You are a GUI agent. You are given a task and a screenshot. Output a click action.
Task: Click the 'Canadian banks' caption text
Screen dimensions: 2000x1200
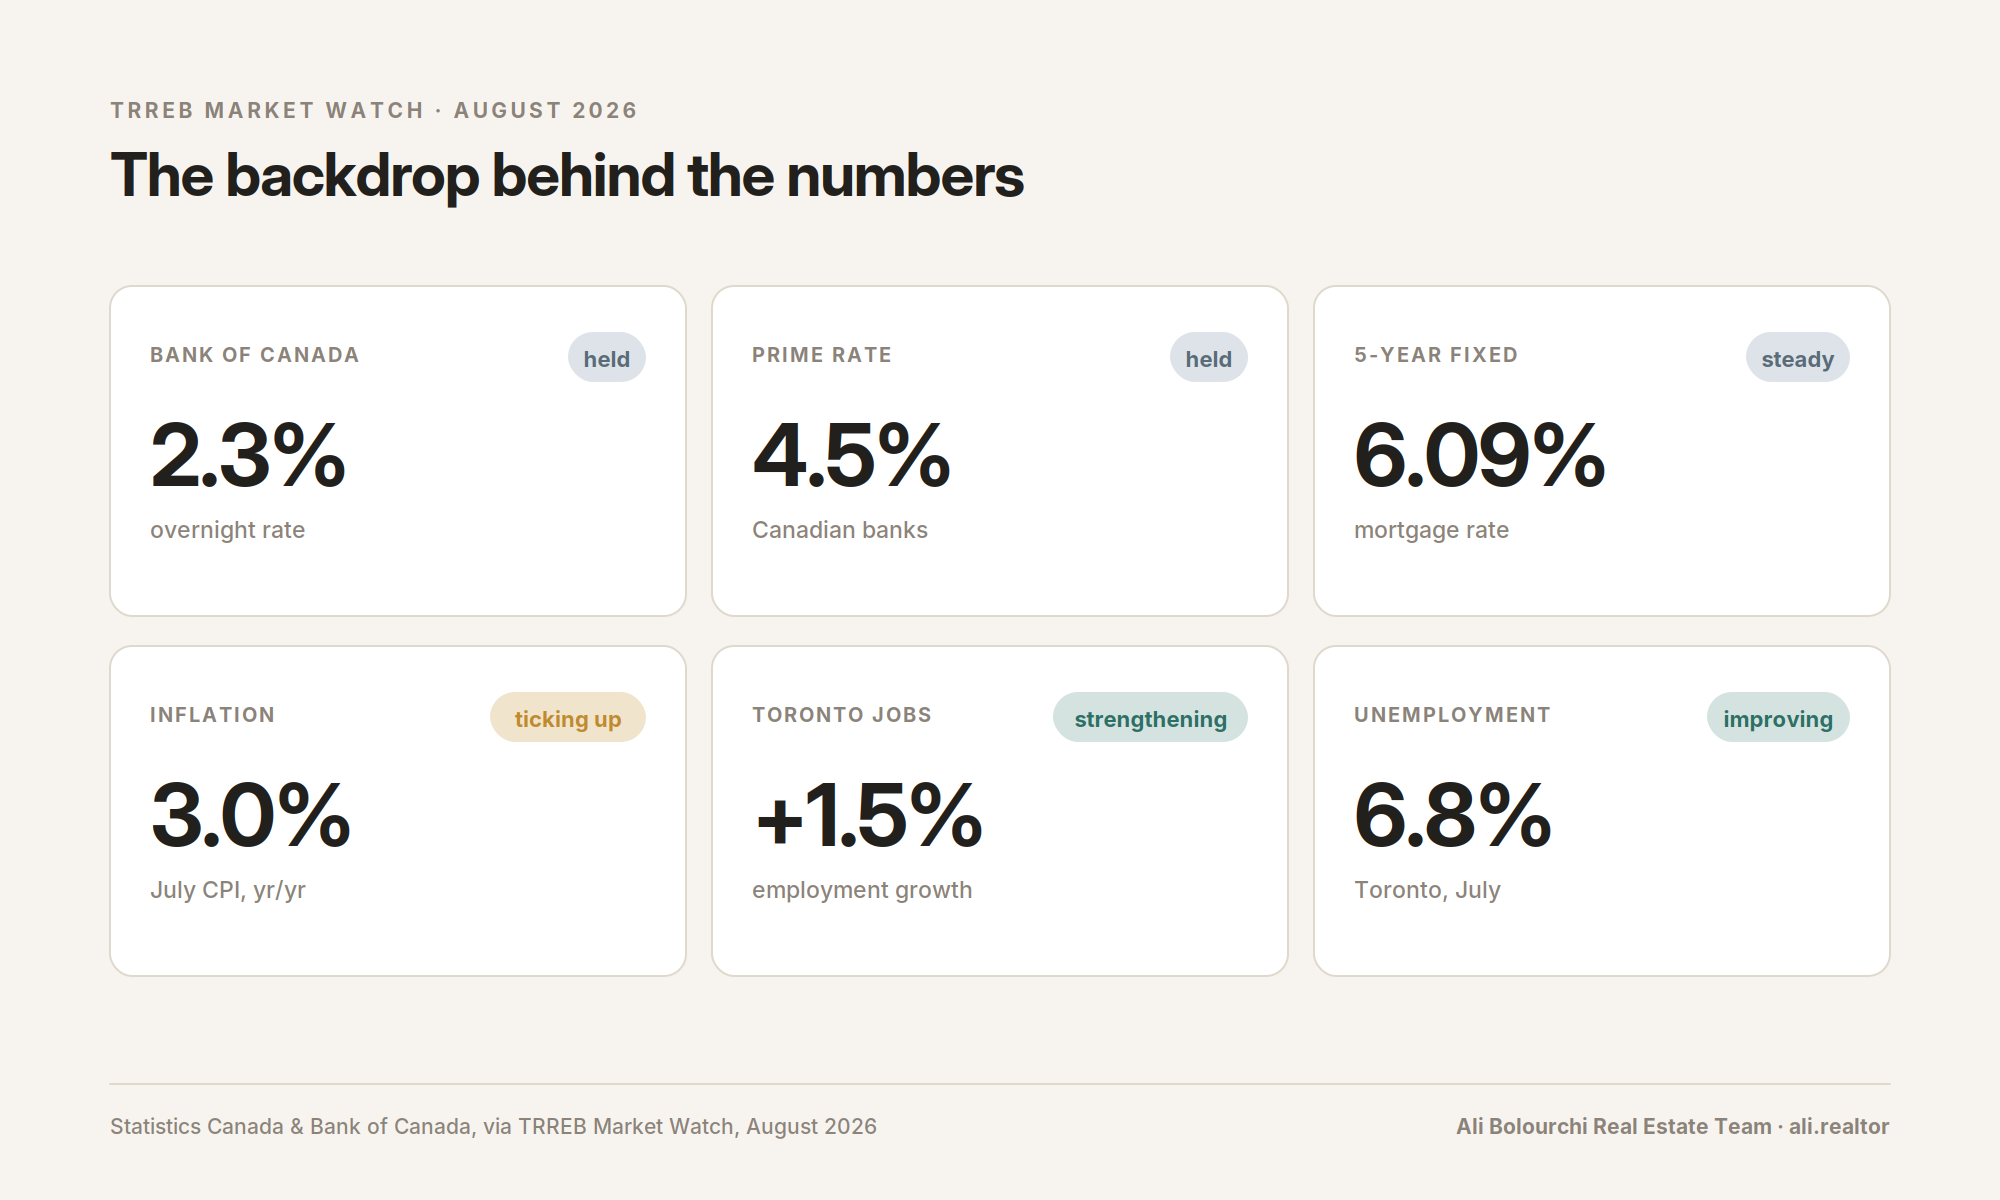tap(840, 530)
